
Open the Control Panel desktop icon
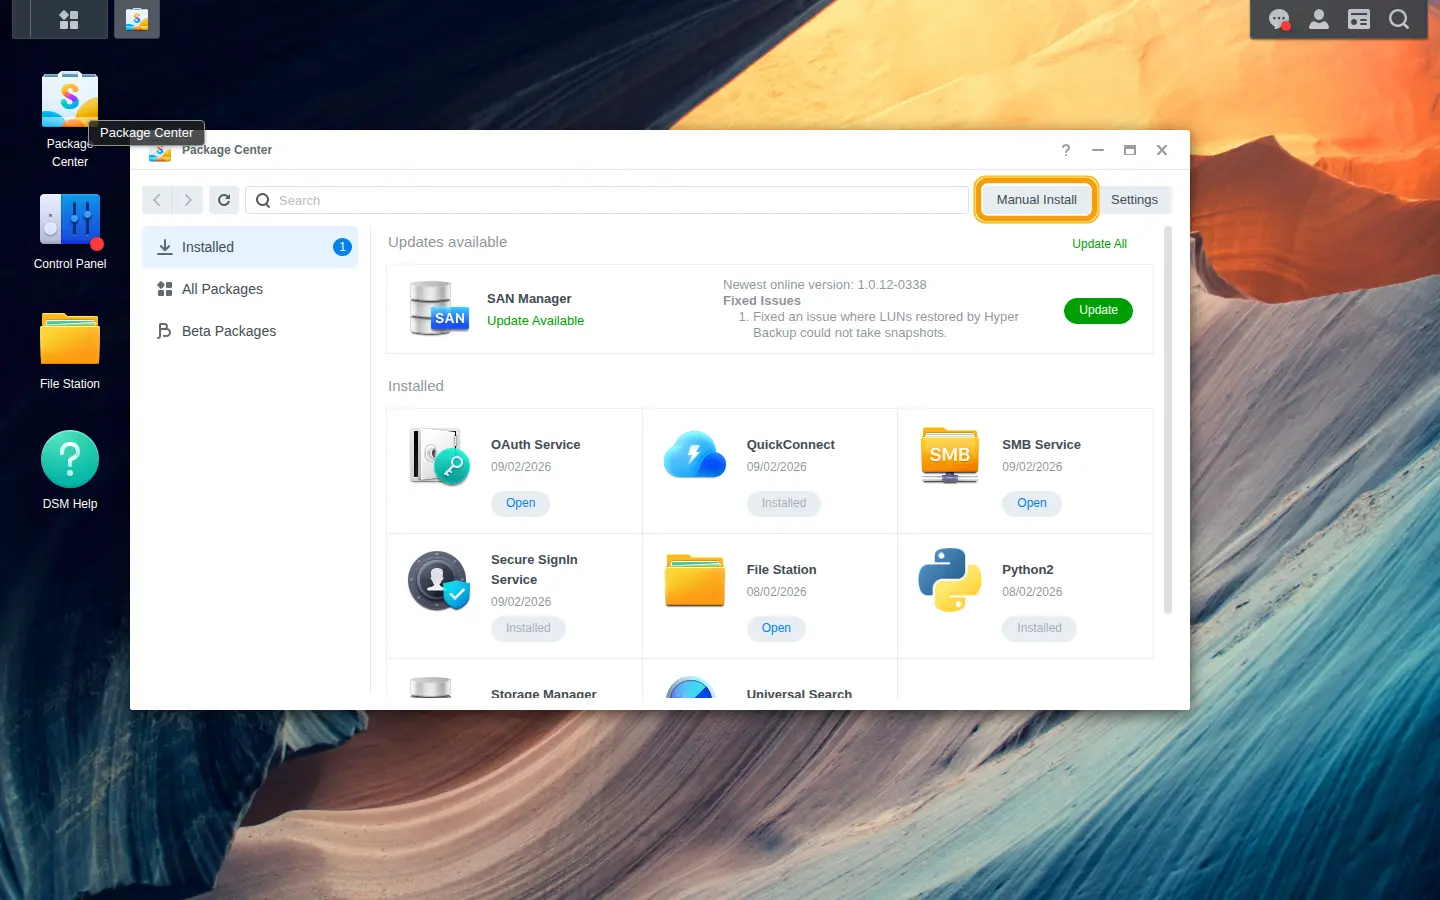[70, 220]
